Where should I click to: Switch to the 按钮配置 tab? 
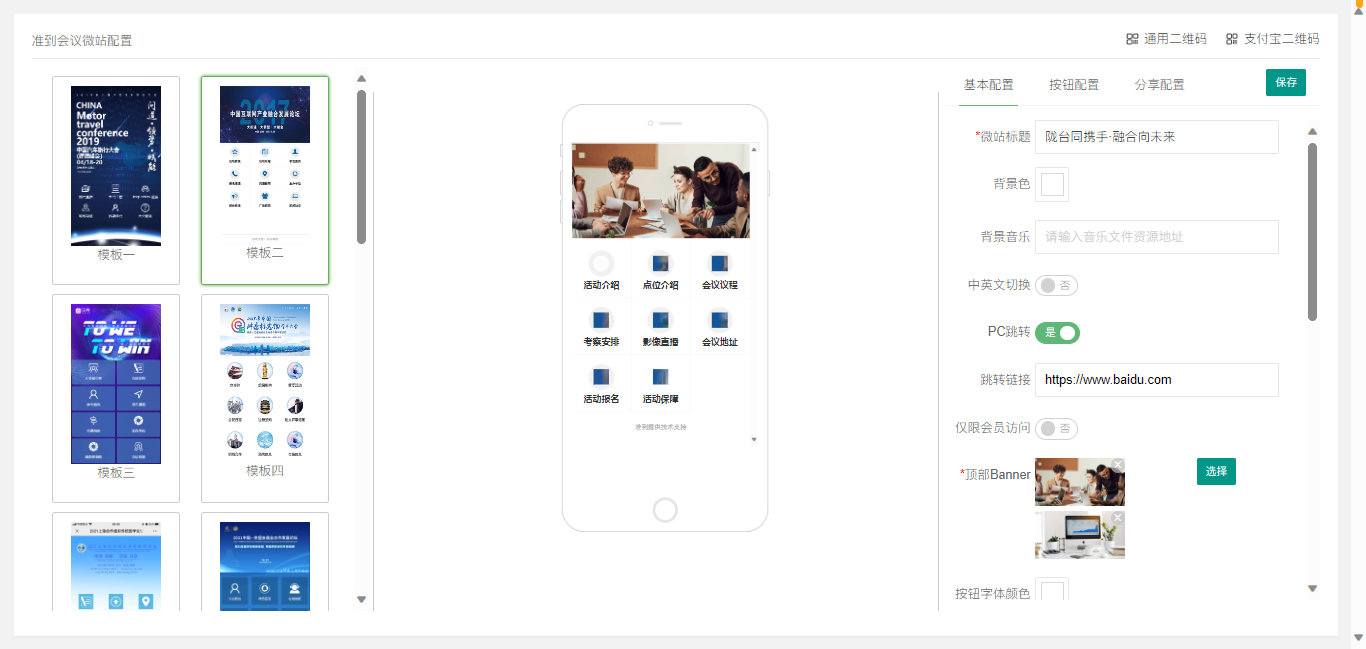[x=1073, y=85]
